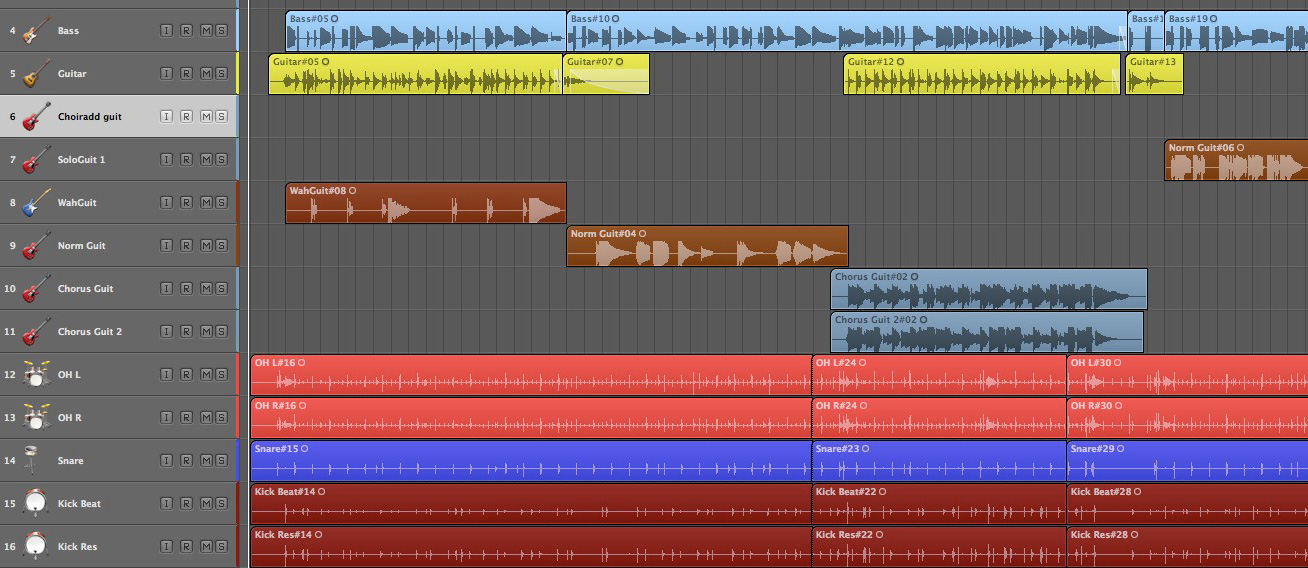Viewport: 1308px width, 568px height.
Task: Click the 'Choiradd guit' track name
Action: click(x=90, y=117)
